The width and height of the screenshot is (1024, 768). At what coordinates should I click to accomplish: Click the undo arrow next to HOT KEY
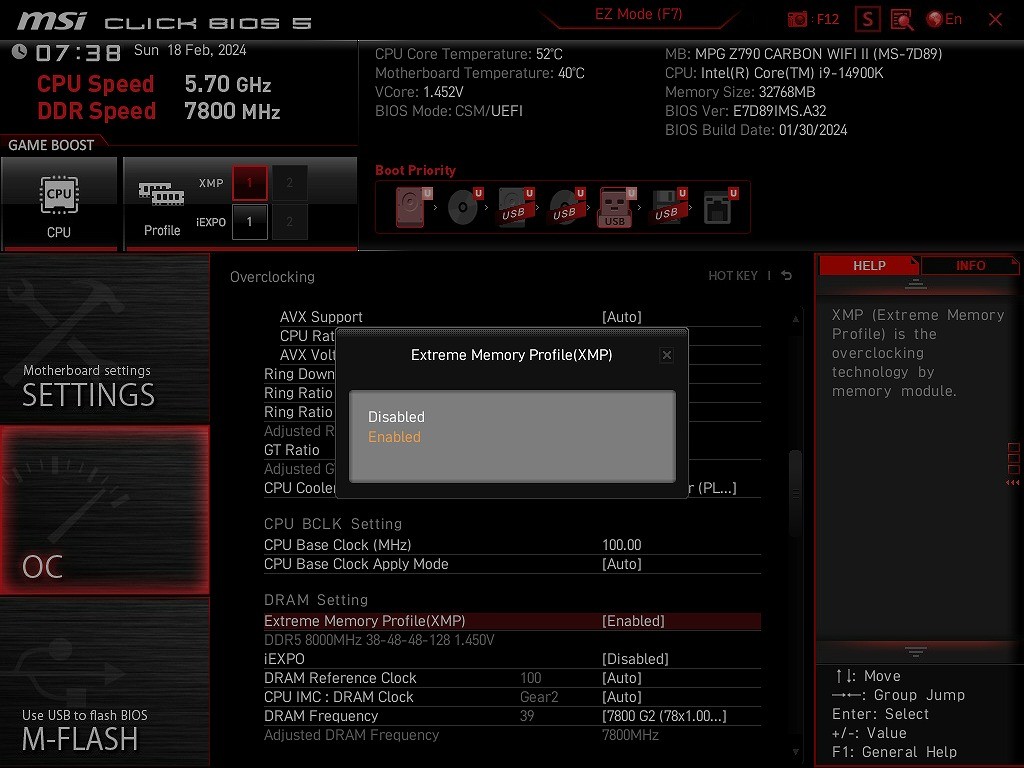787,276
